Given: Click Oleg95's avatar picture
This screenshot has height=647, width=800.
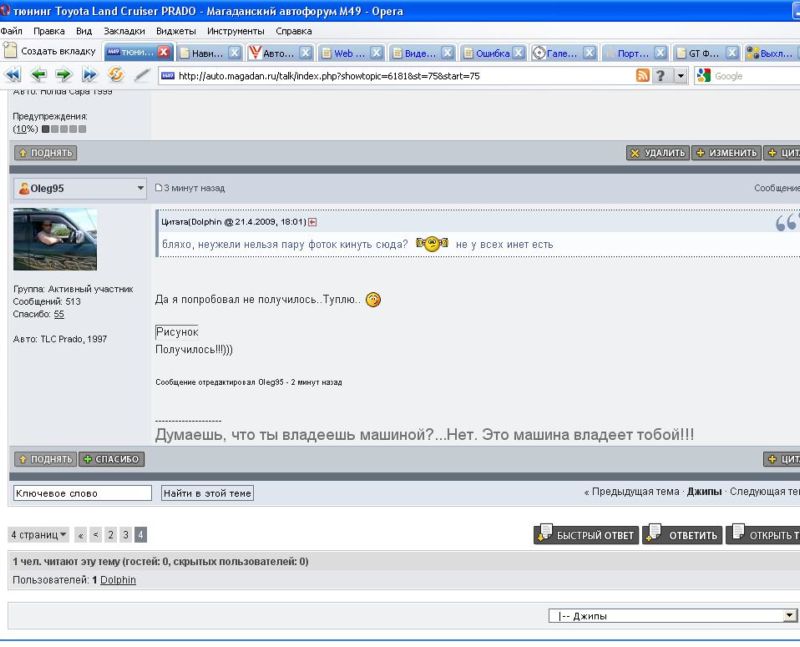Looking at the screenshot, I should pyautogui.click(x=55, y=239).
